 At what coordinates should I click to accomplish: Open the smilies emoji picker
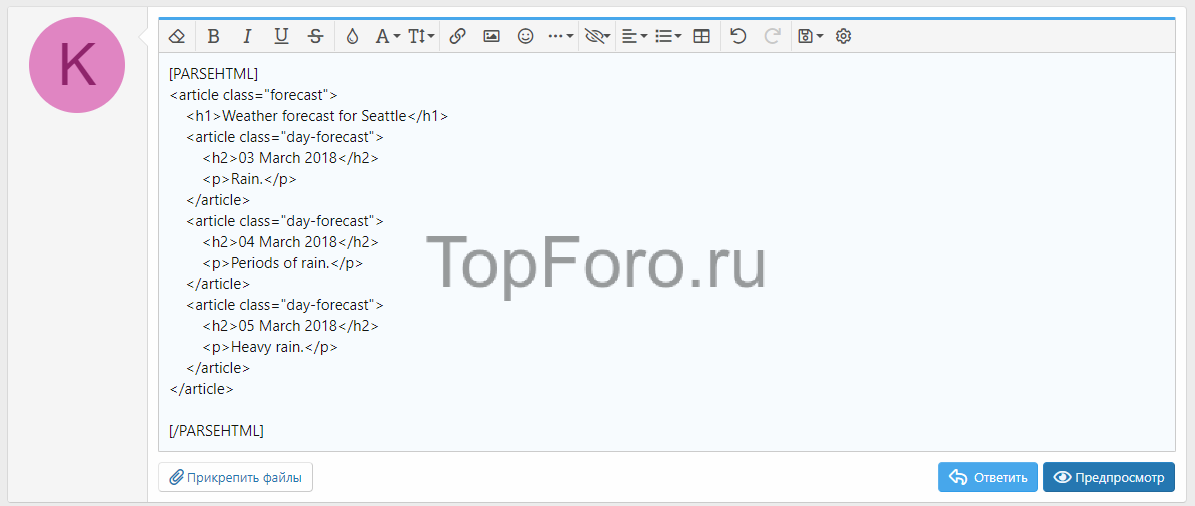coord(525,36)
